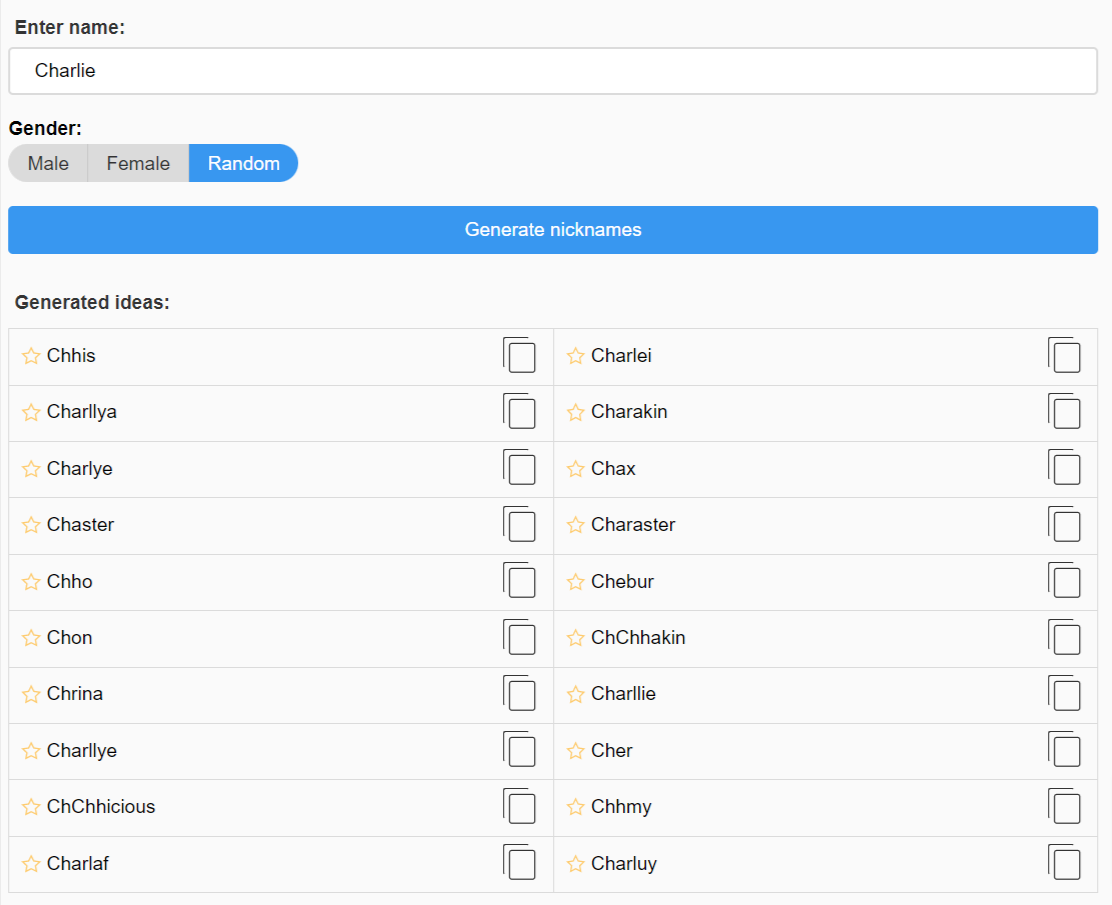Copy the ChChhicious nickname

520,807
